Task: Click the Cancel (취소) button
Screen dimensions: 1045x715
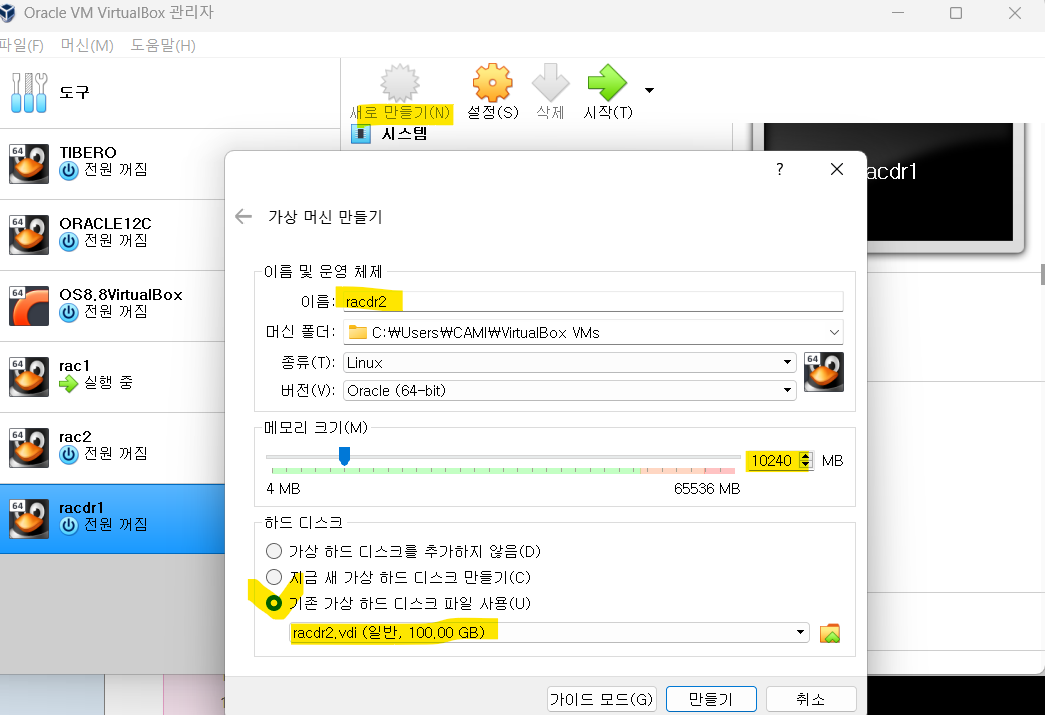Action: [x=811, y=699]
